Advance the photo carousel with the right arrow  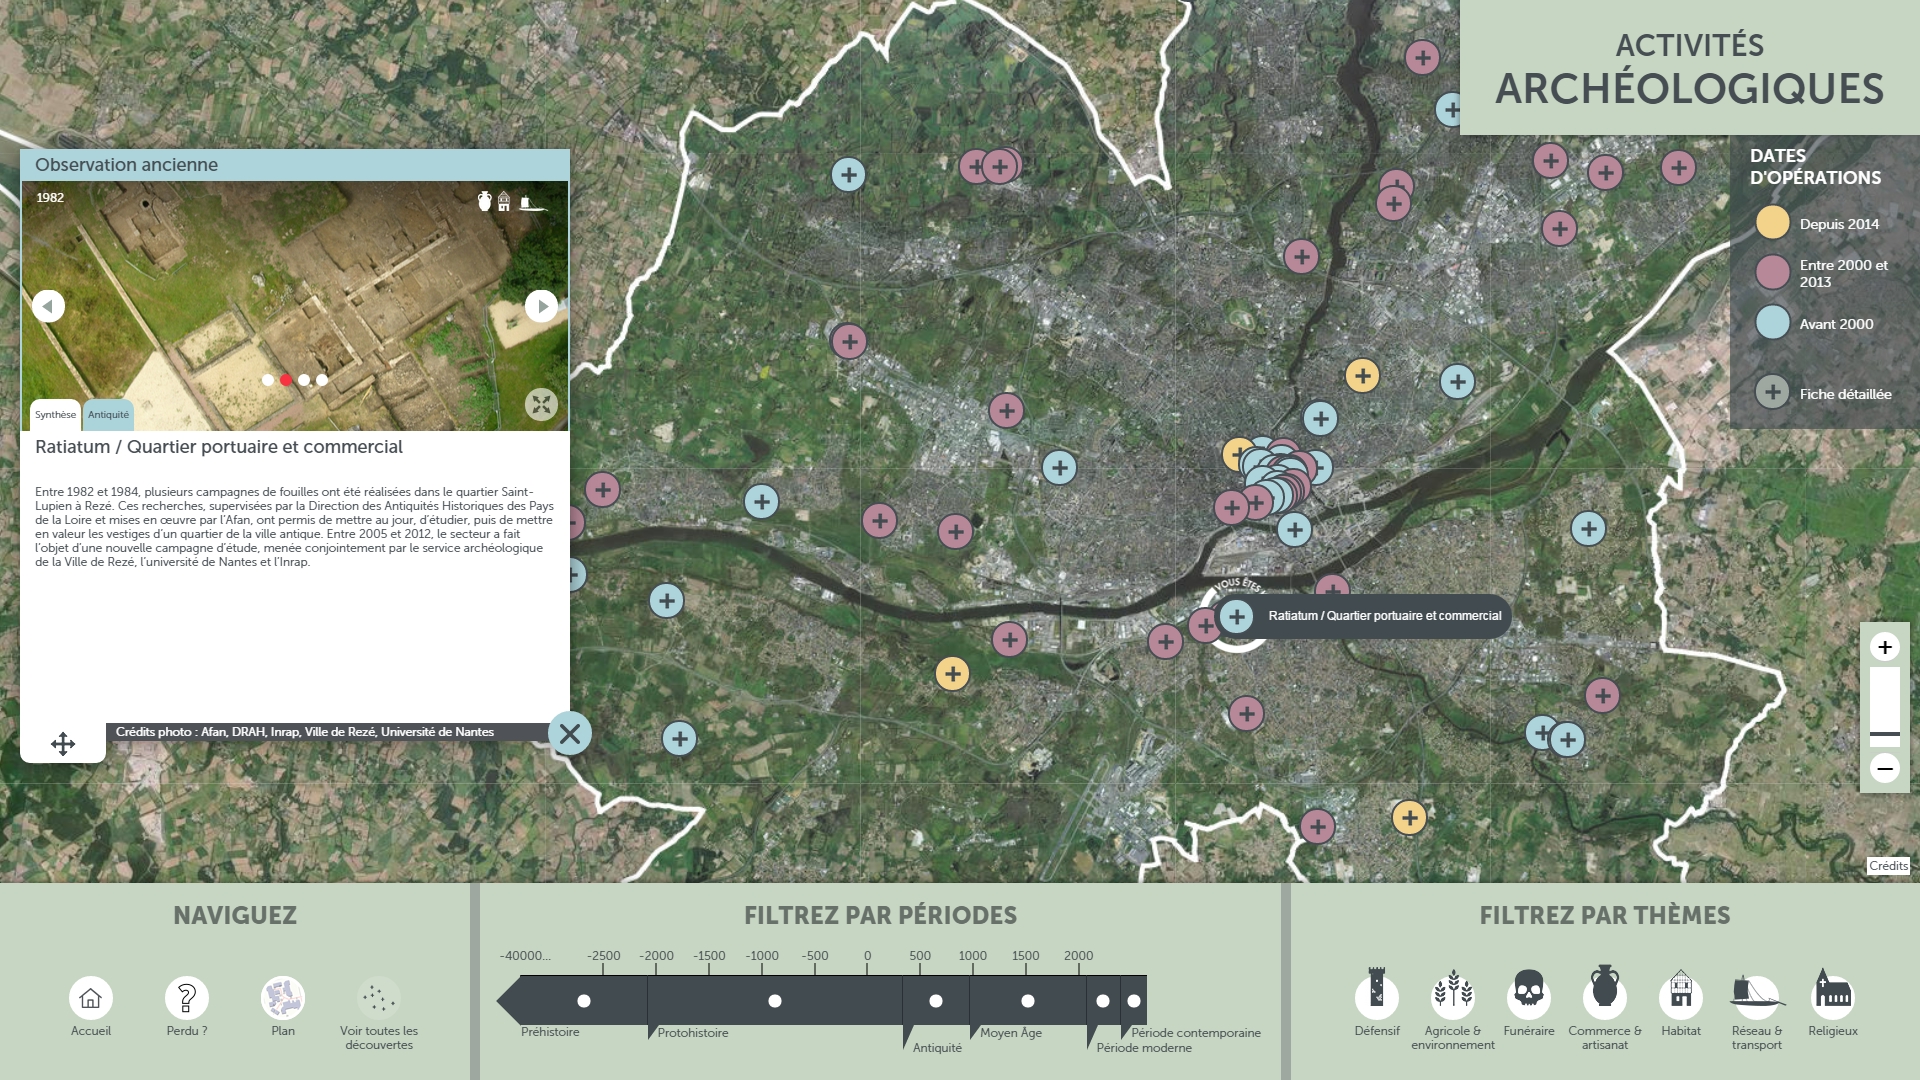coord(541,306)
